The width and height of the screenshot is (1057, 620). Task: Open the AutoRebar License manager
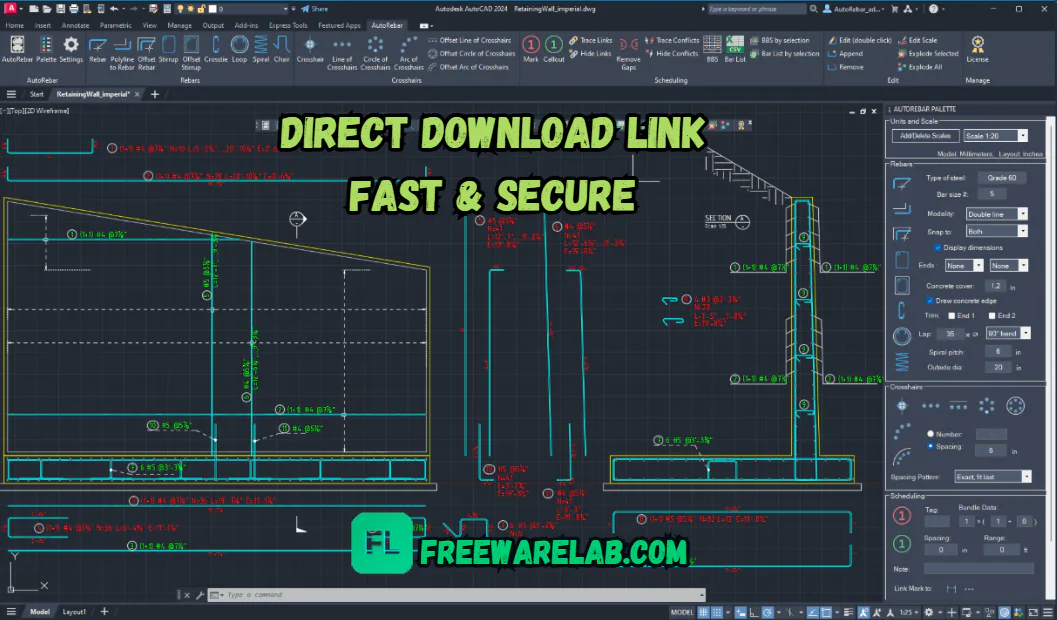[x=977, y=51]
